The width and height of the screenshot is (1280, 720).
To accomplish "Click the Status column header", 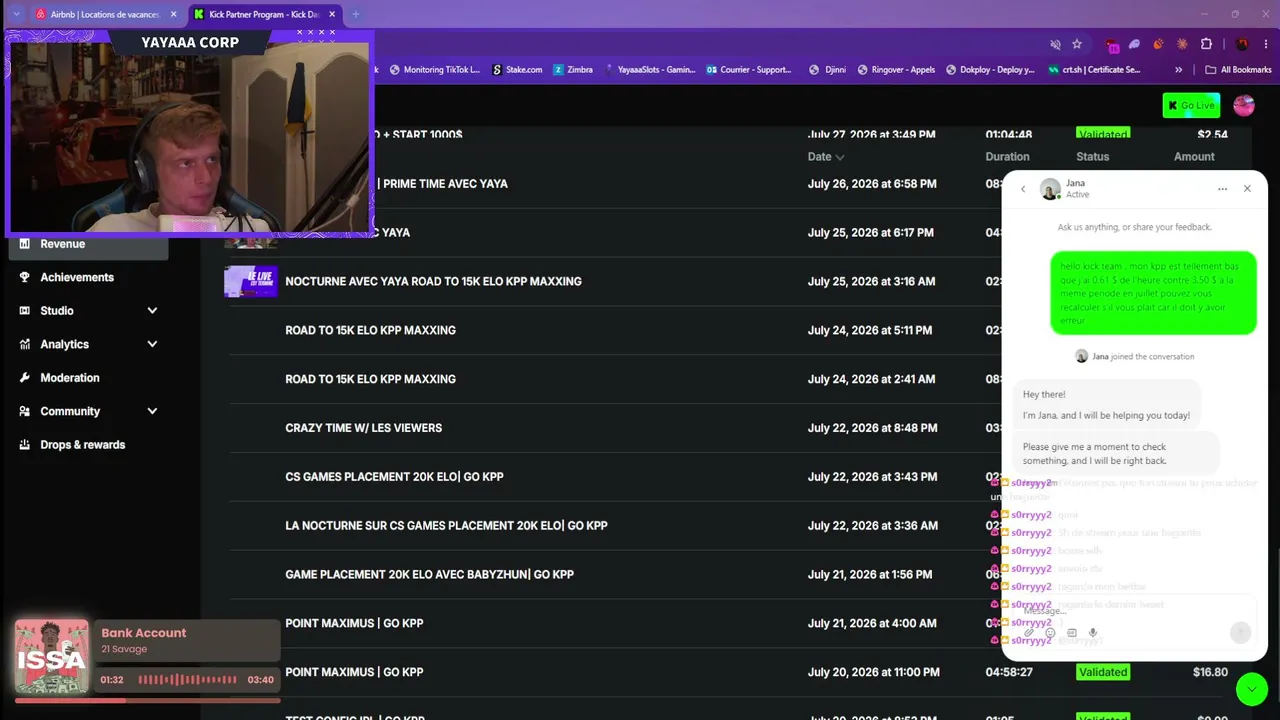I will pyautogui.click(x=1092, y=157).
